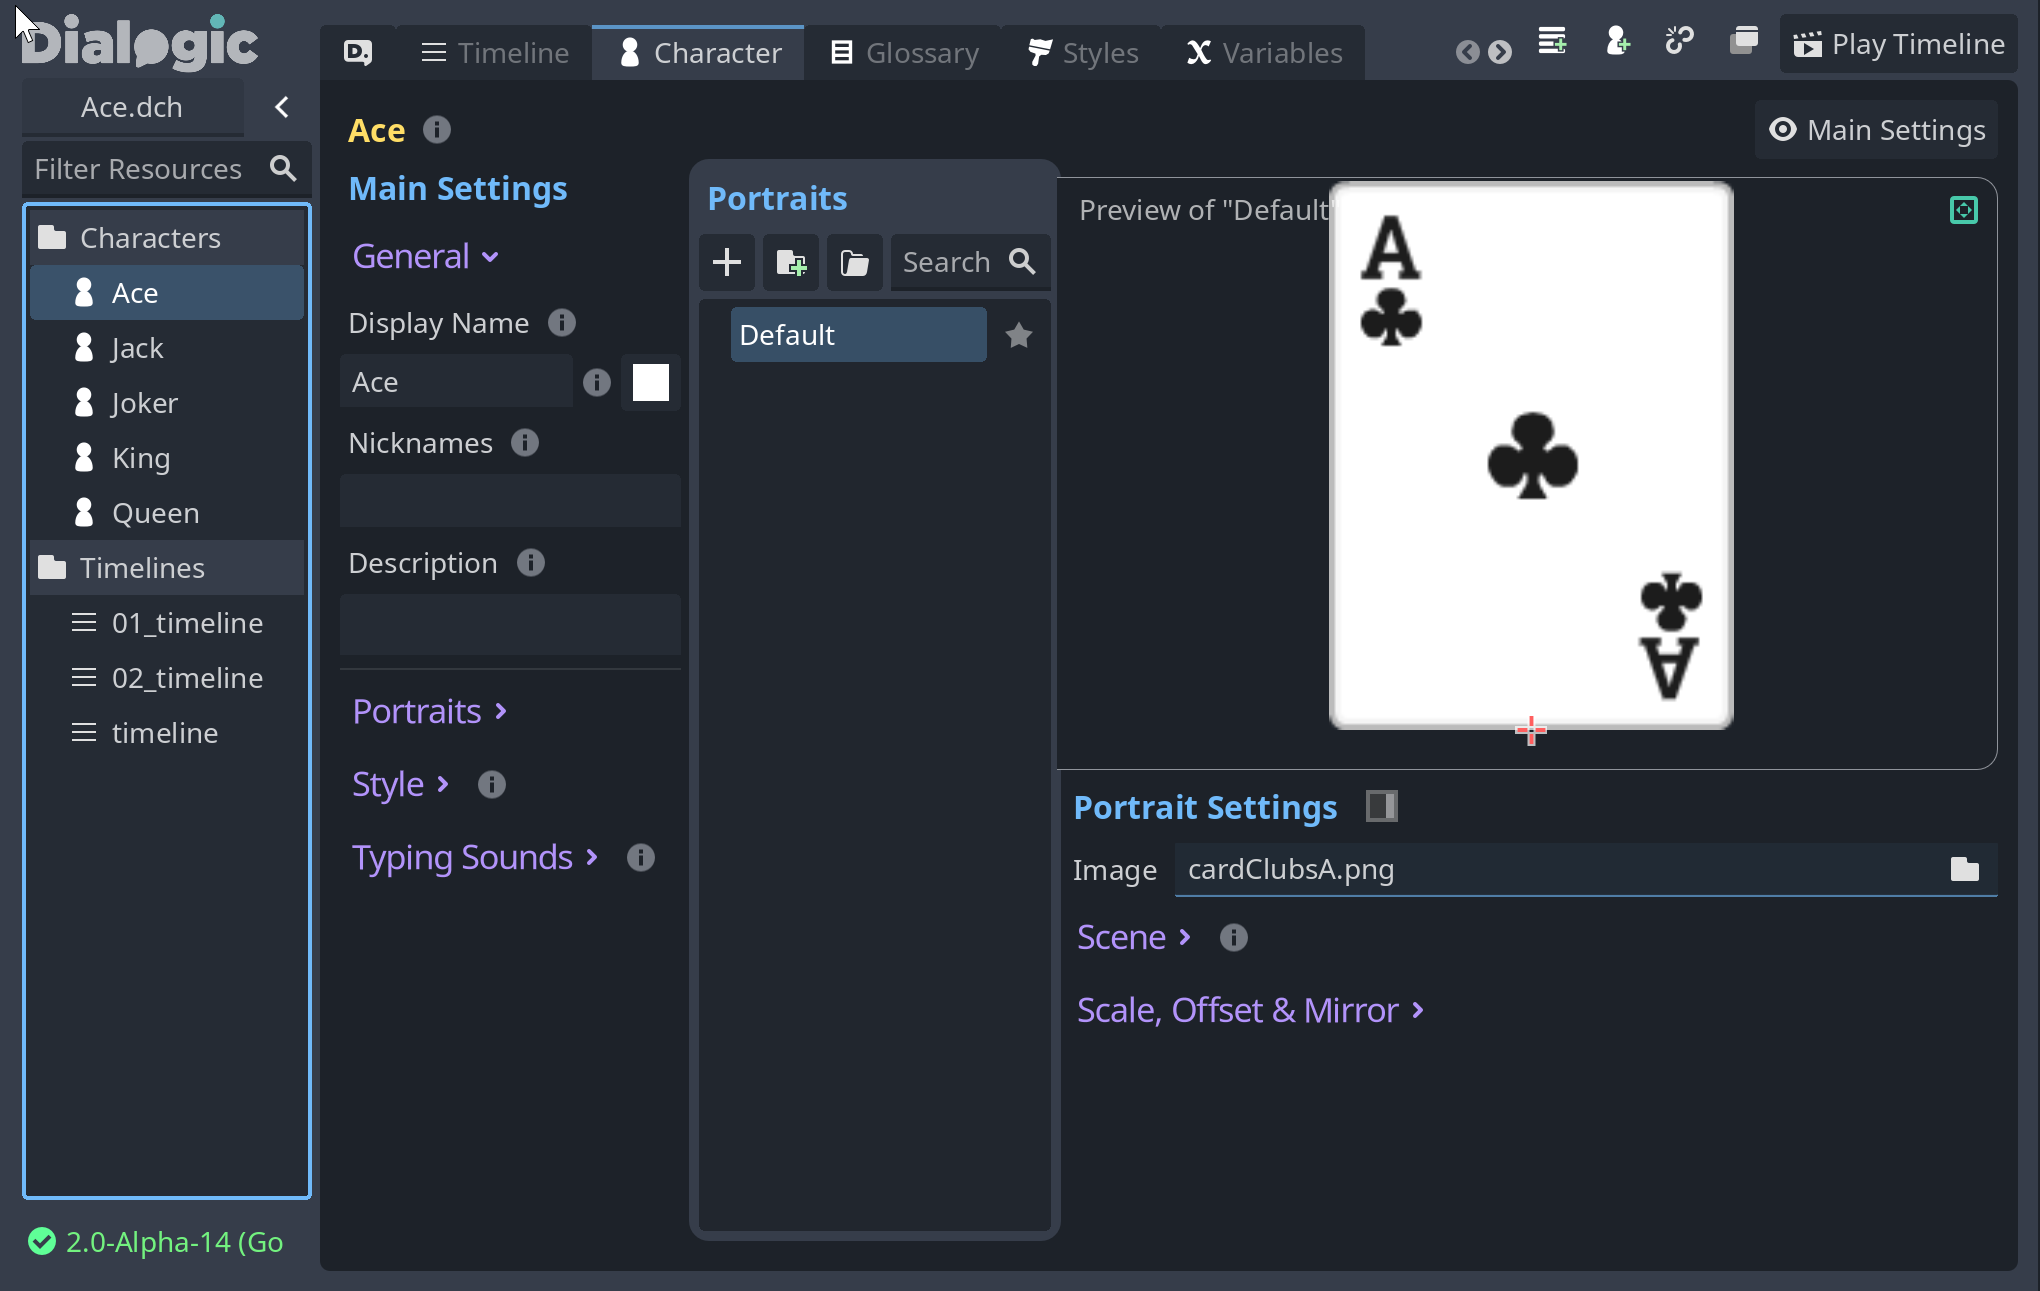Open the white character color swatch
Image resolution: width=2040 pixels, height=1291 pixels.
point(651,382)
